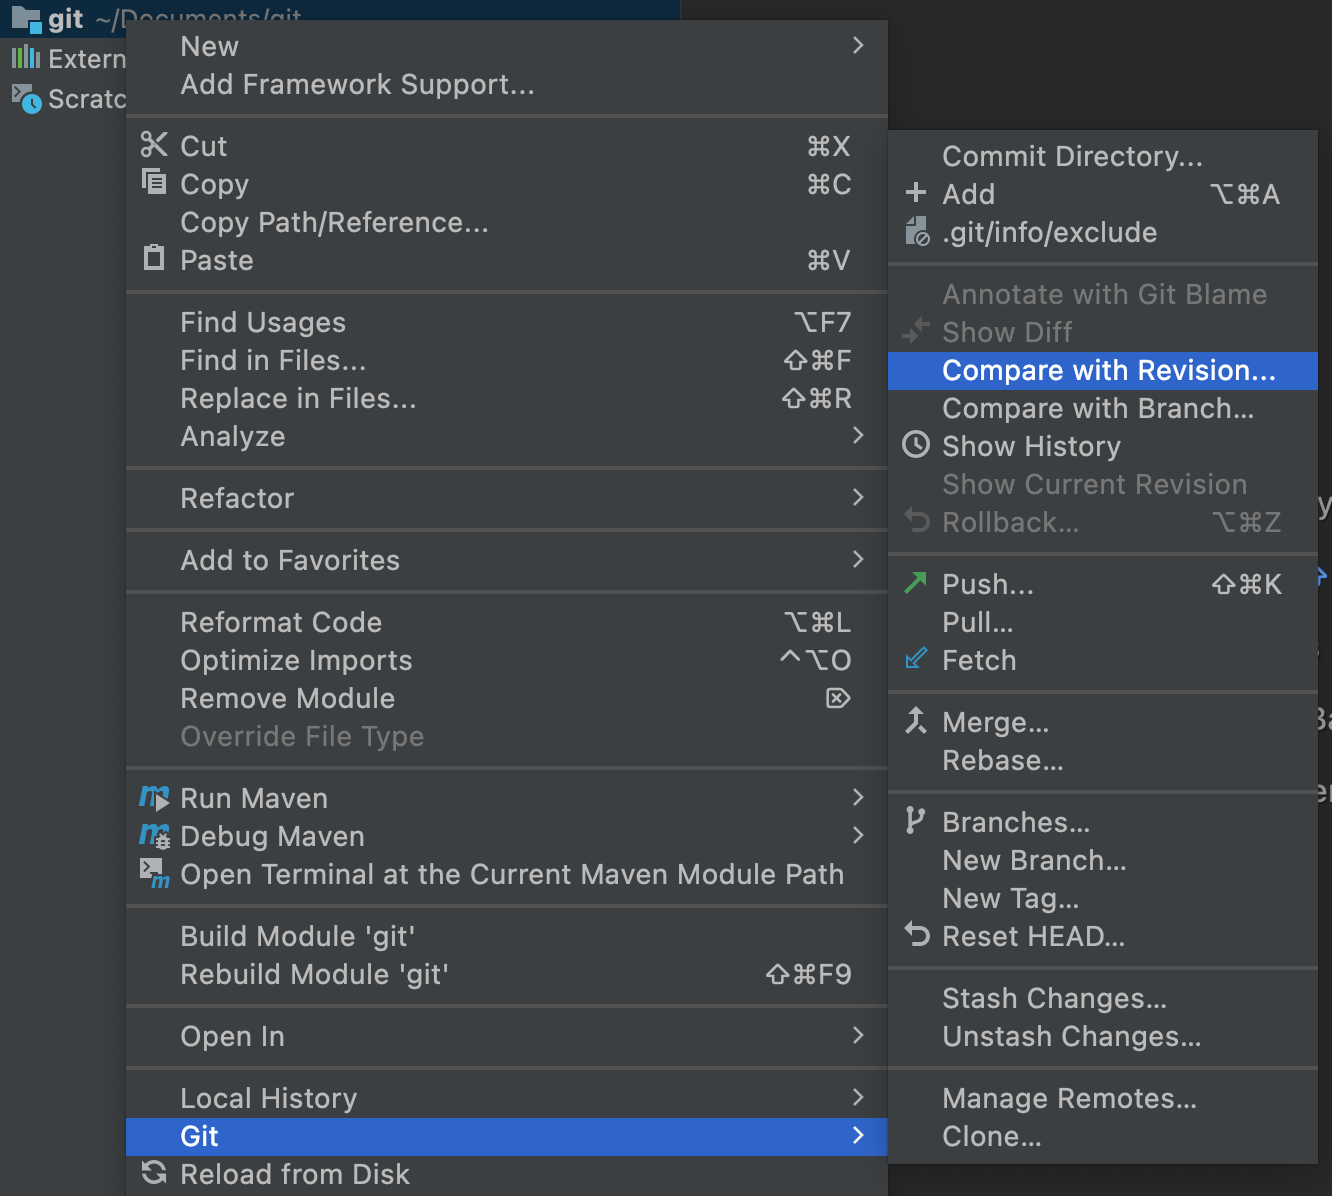Click the Branches fork icon
This screenshot has height=1196, width=1332.
coord(915,821)
